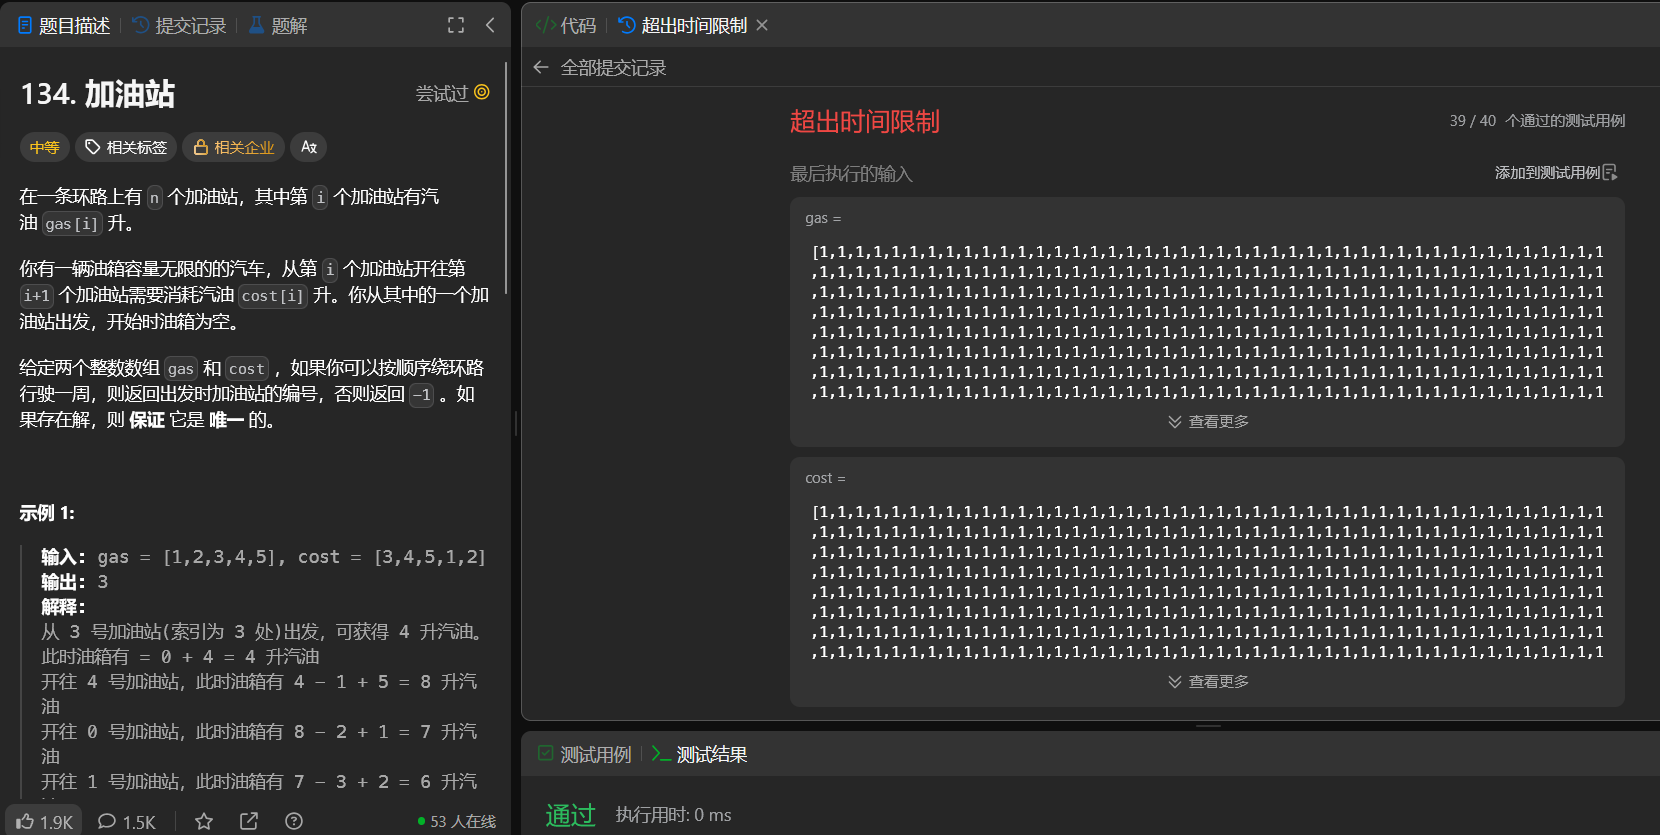1660x835 pixels.
Task: Go back to 全部提交记录 arrow
Action: 541,67
